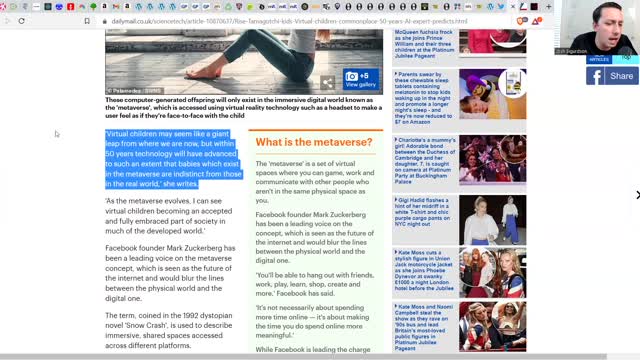Image resolution: width=640 pixels, height=360 pixels.
Task: Click the horizontal scrollbar at the page bottom
Action: coord(303,357)
